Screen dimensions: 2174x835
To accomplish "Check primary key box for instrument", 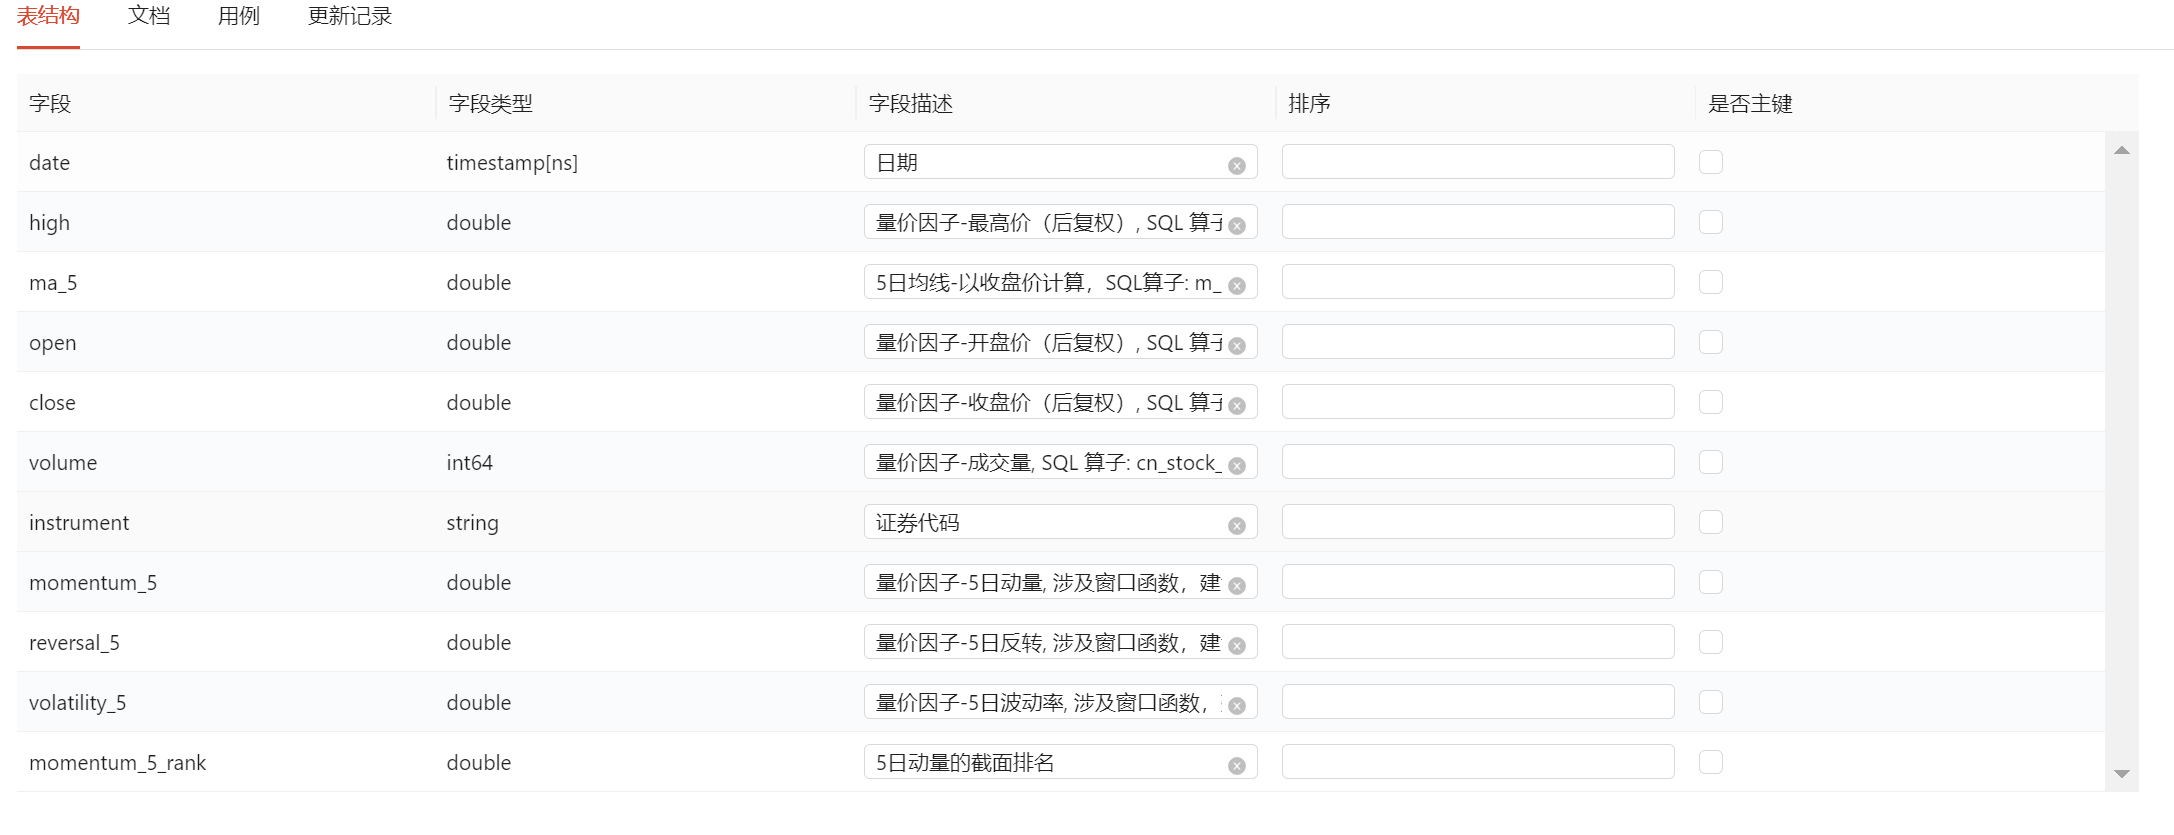I will (1711, 522).
